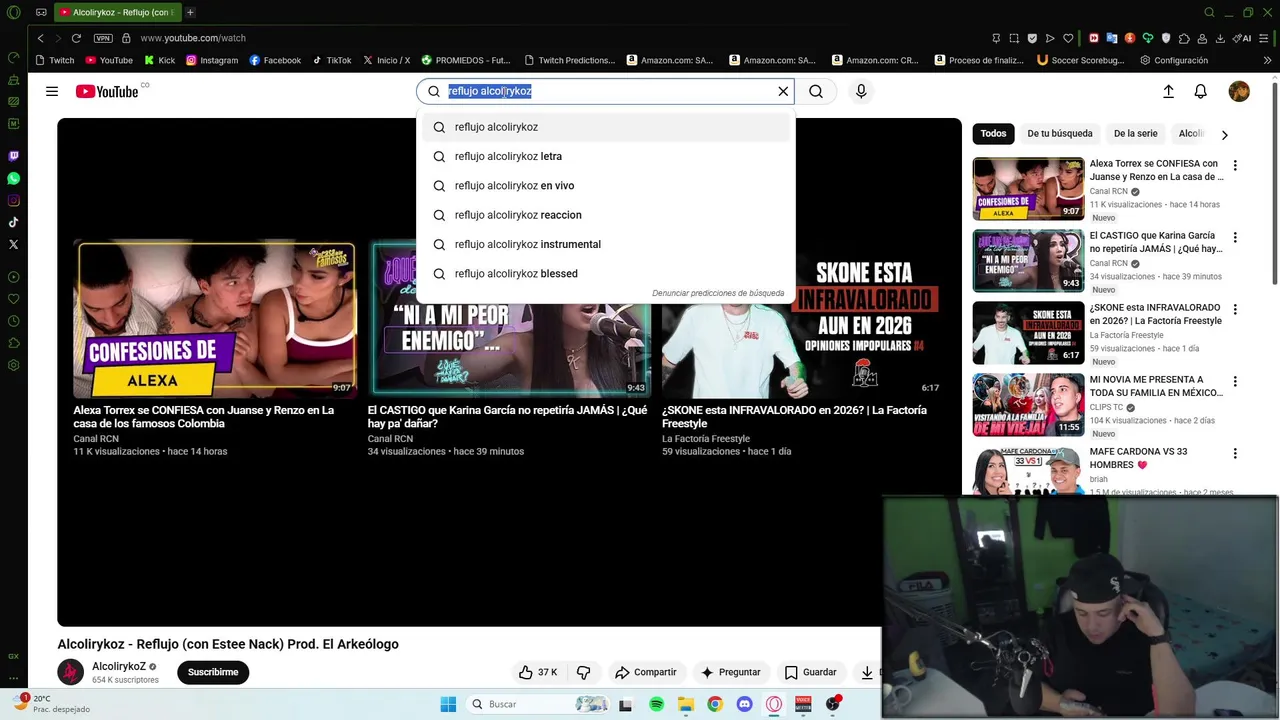Open the extensions cube icon
The image size is (1280, 720).
coord(1184,38)
